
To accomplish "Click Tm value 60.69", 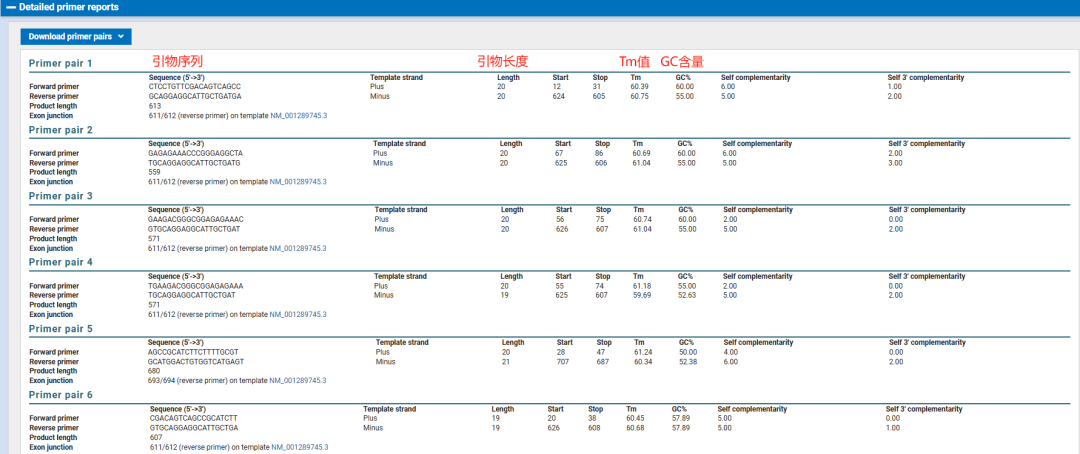I will [x=642, y=153].
